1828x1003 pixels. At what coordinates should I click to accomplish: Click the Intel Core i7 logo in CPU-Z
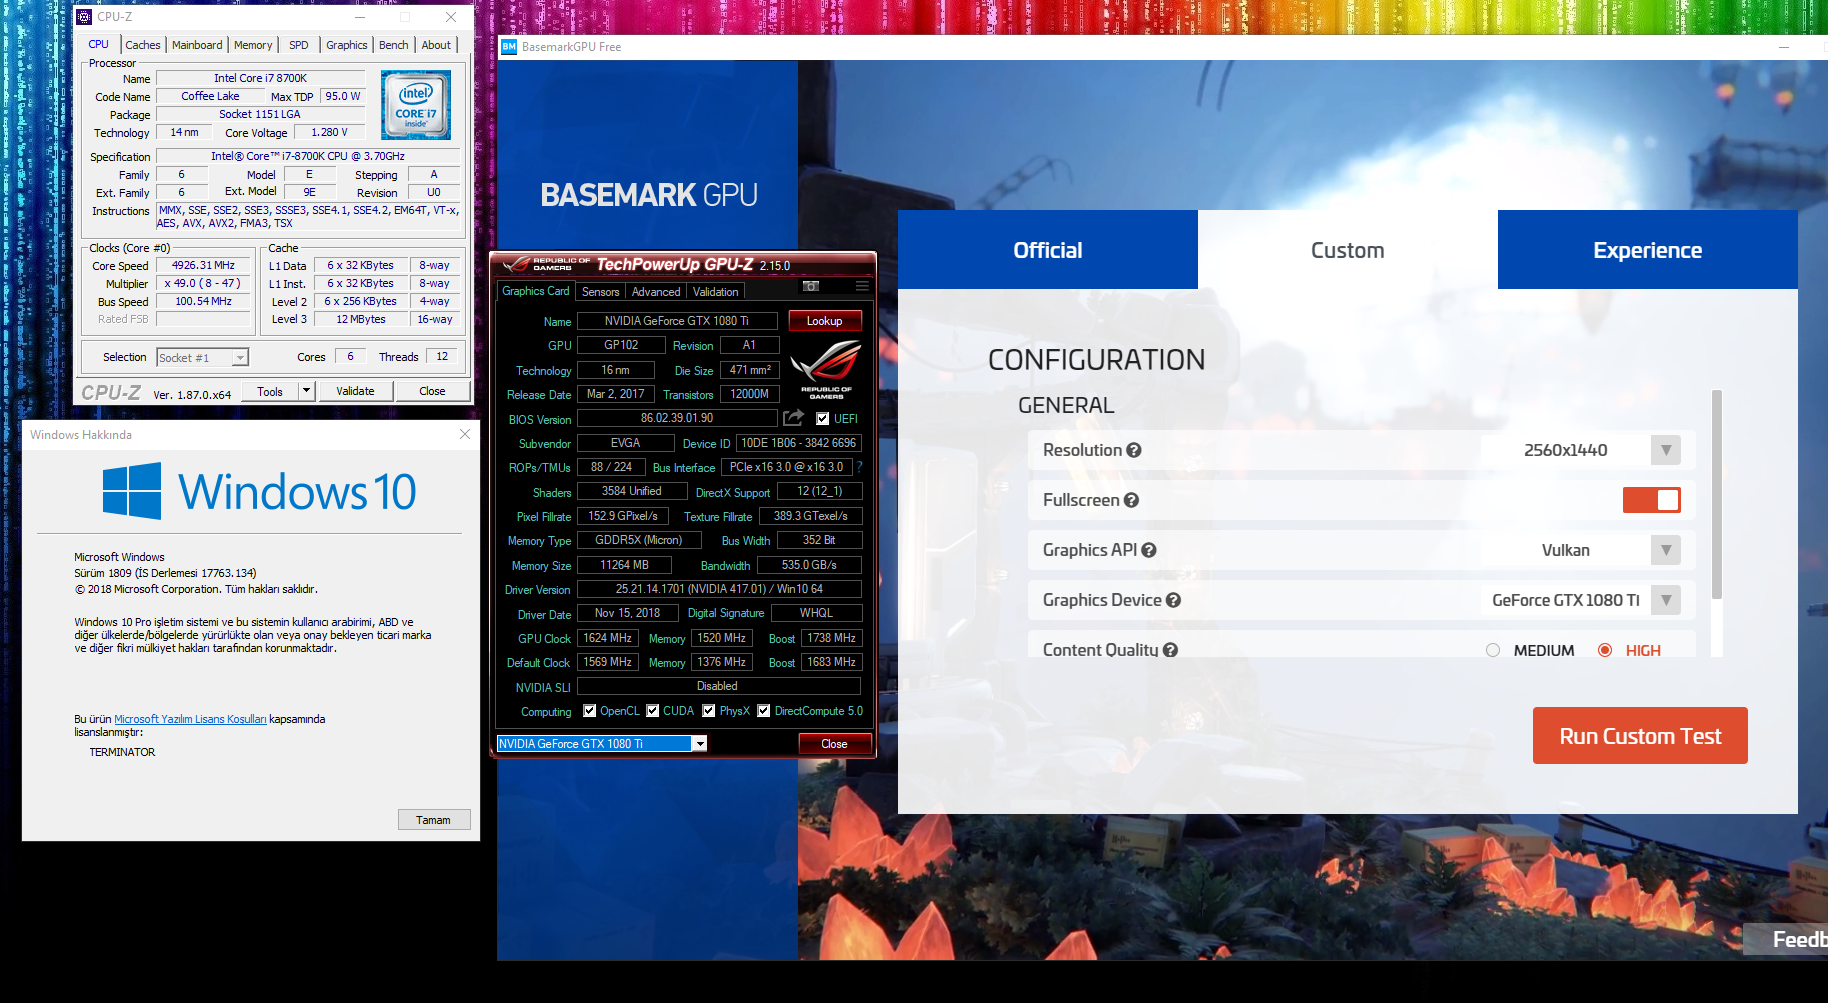pos(416,105)
